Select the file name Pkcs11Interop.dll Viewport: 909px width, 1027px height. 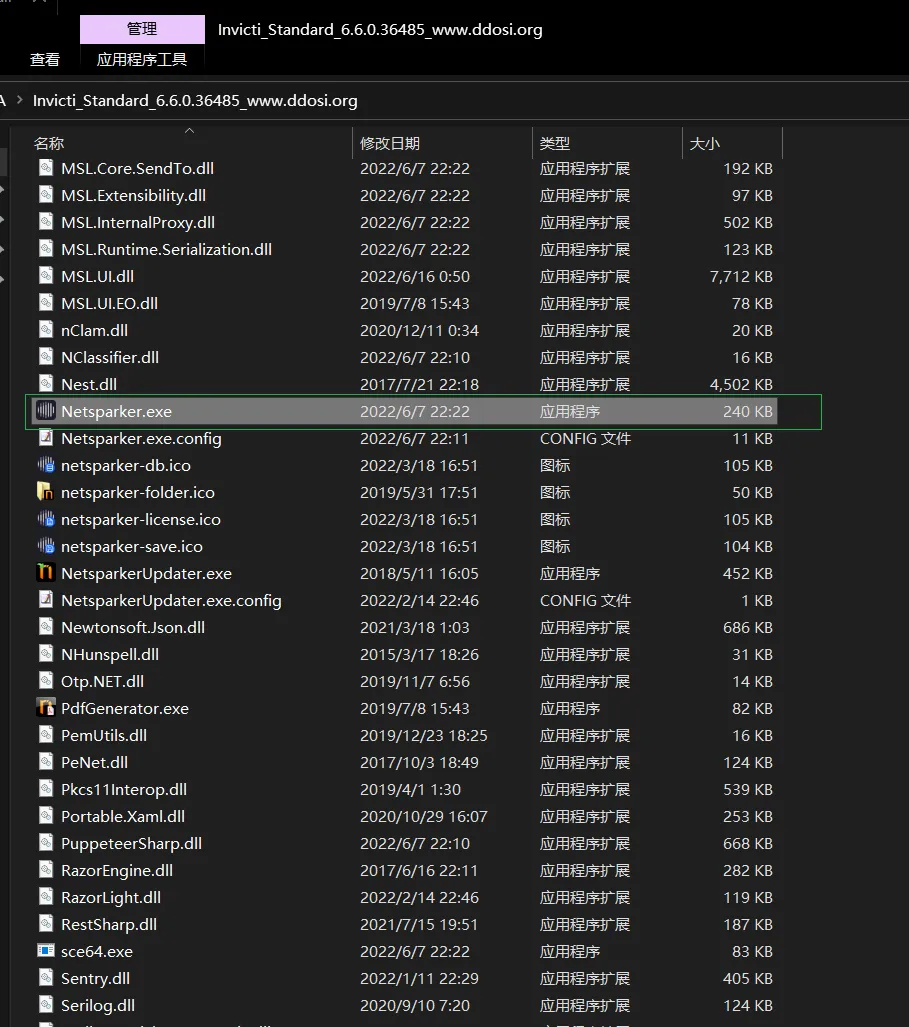pos(124,789)
